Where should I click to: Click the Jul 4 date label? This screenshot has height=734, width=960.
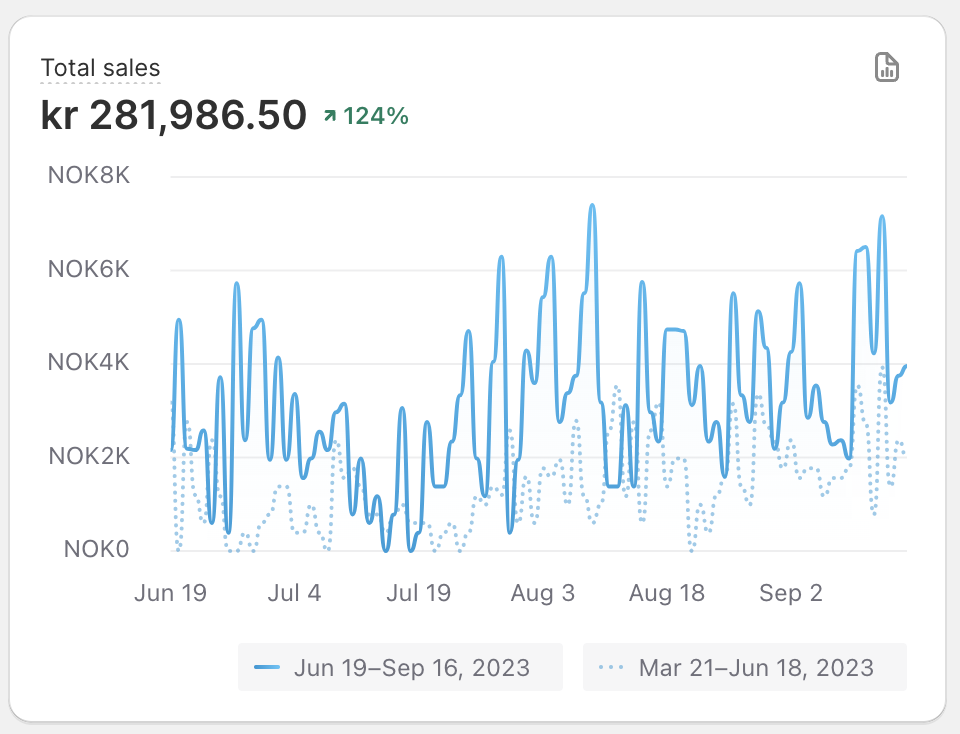tap(294, 593)
